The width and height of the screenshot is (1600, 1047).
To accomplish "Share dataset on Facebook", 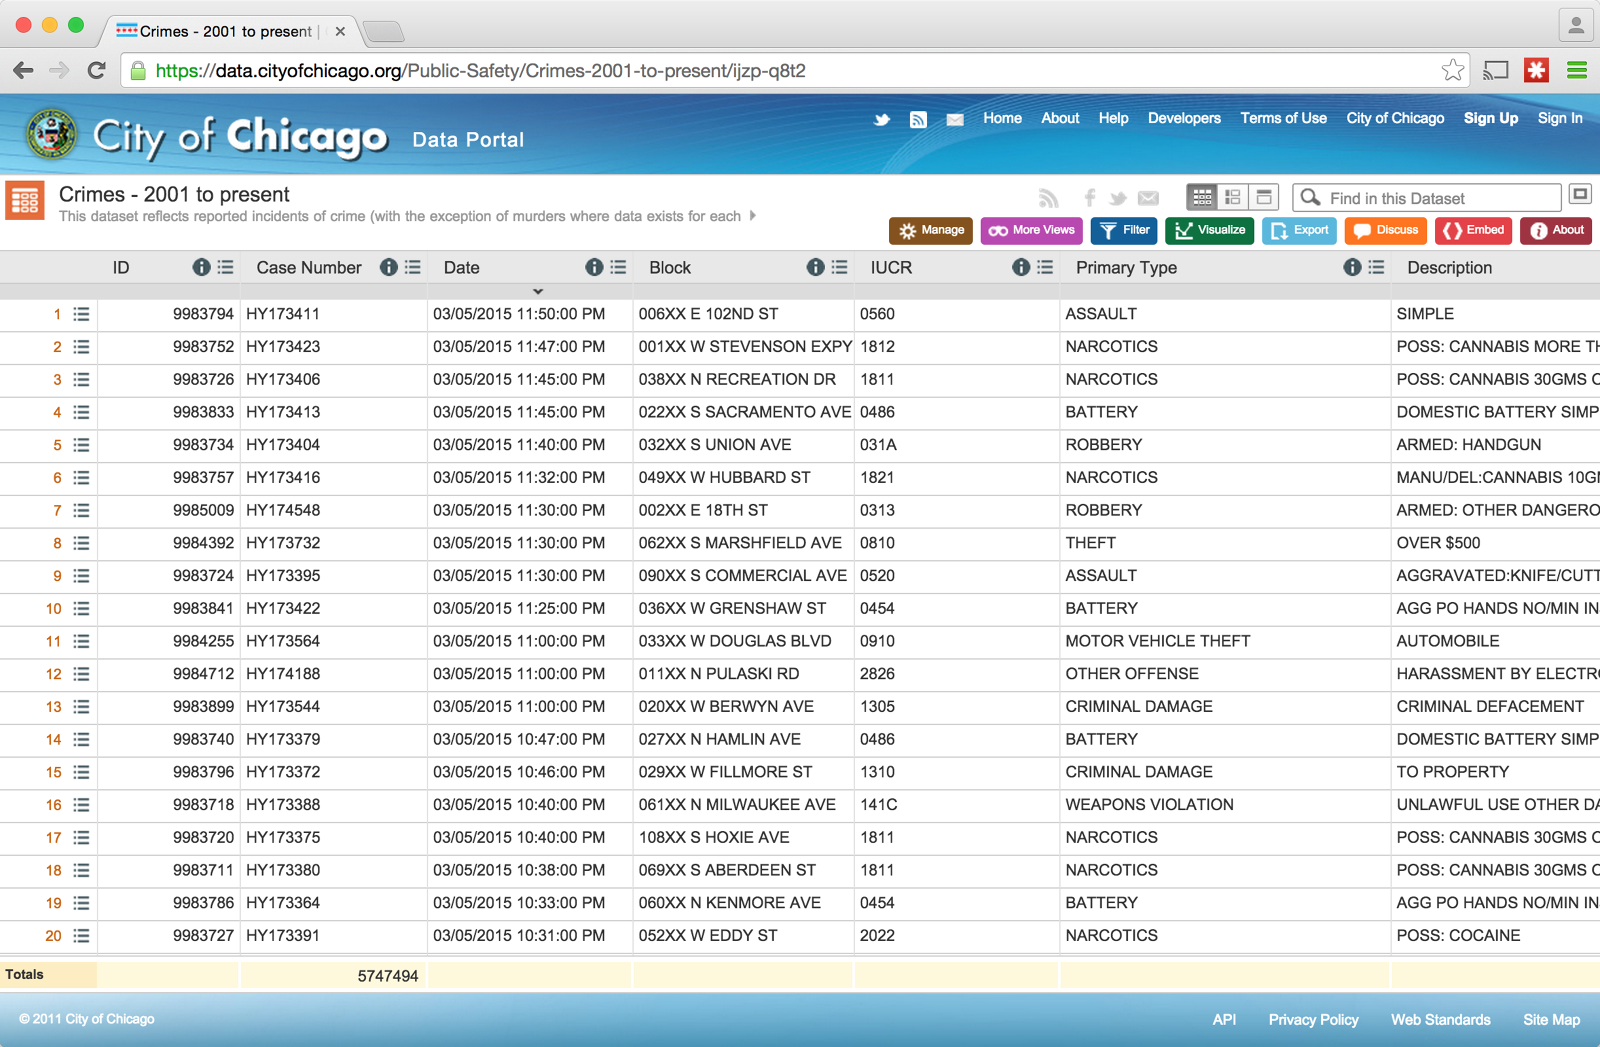I will [x=1090, y=198].
